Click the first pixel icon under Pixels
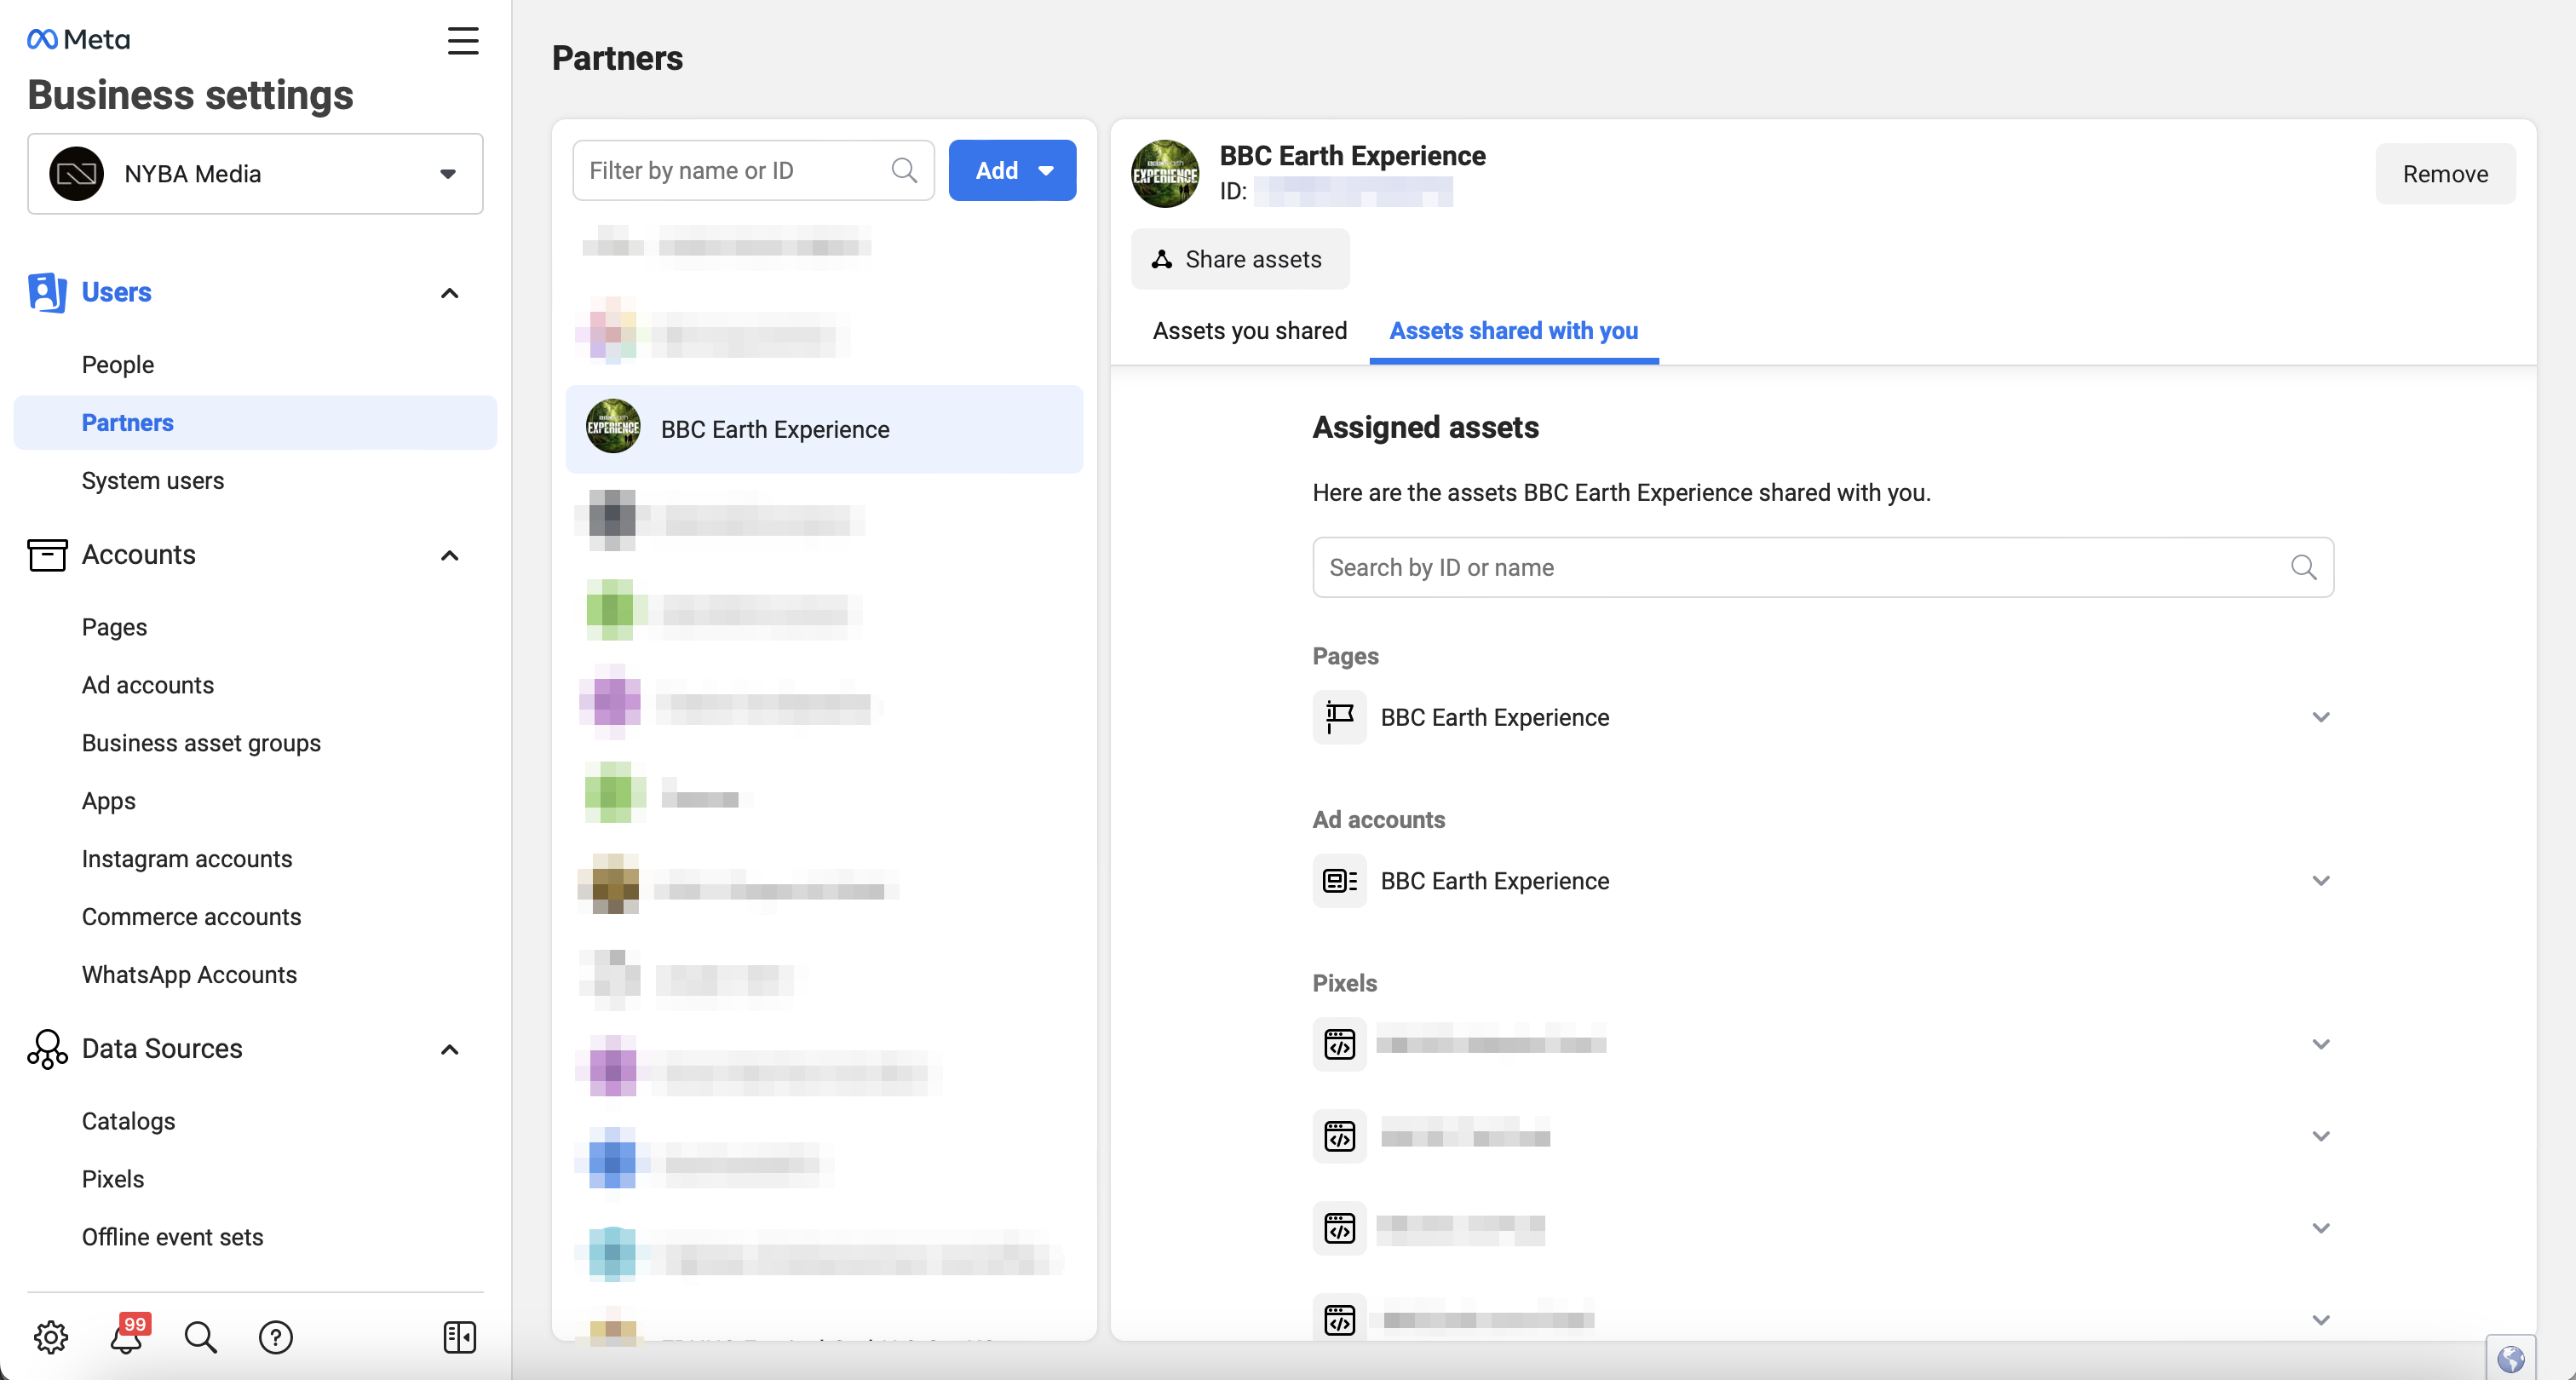Viewport: 2576px width, 1380px height. 1339,1044
